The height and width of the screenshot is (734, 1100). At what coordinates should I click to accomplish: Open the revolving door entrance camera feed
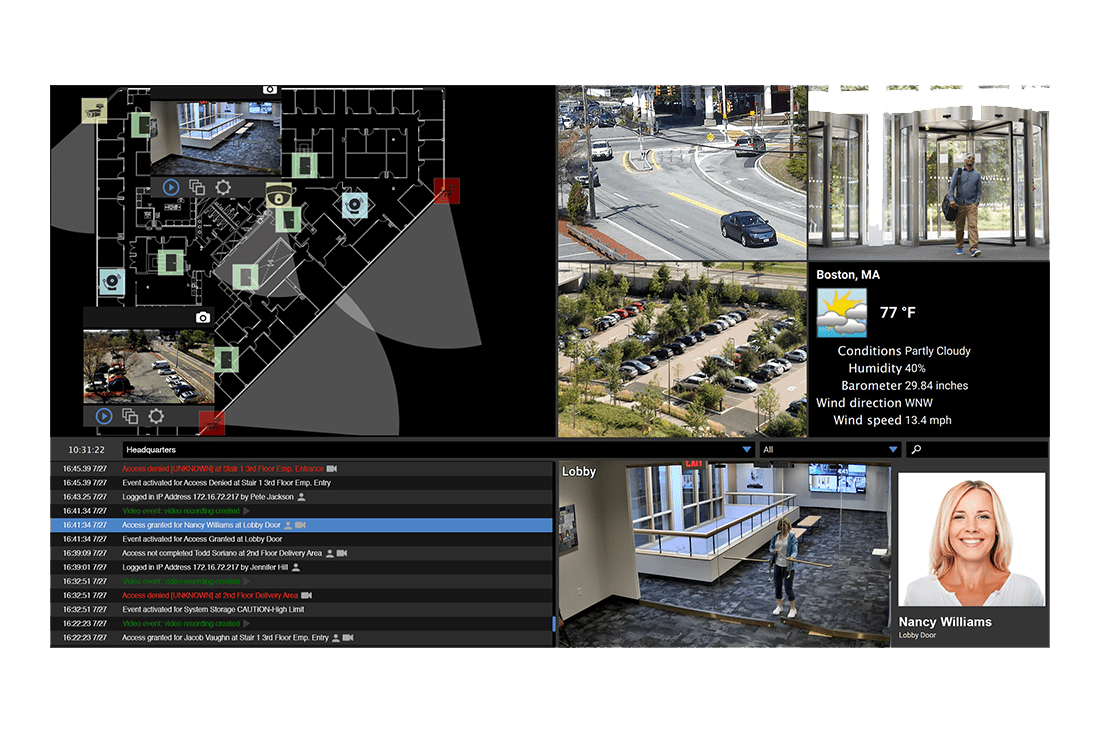929,173
